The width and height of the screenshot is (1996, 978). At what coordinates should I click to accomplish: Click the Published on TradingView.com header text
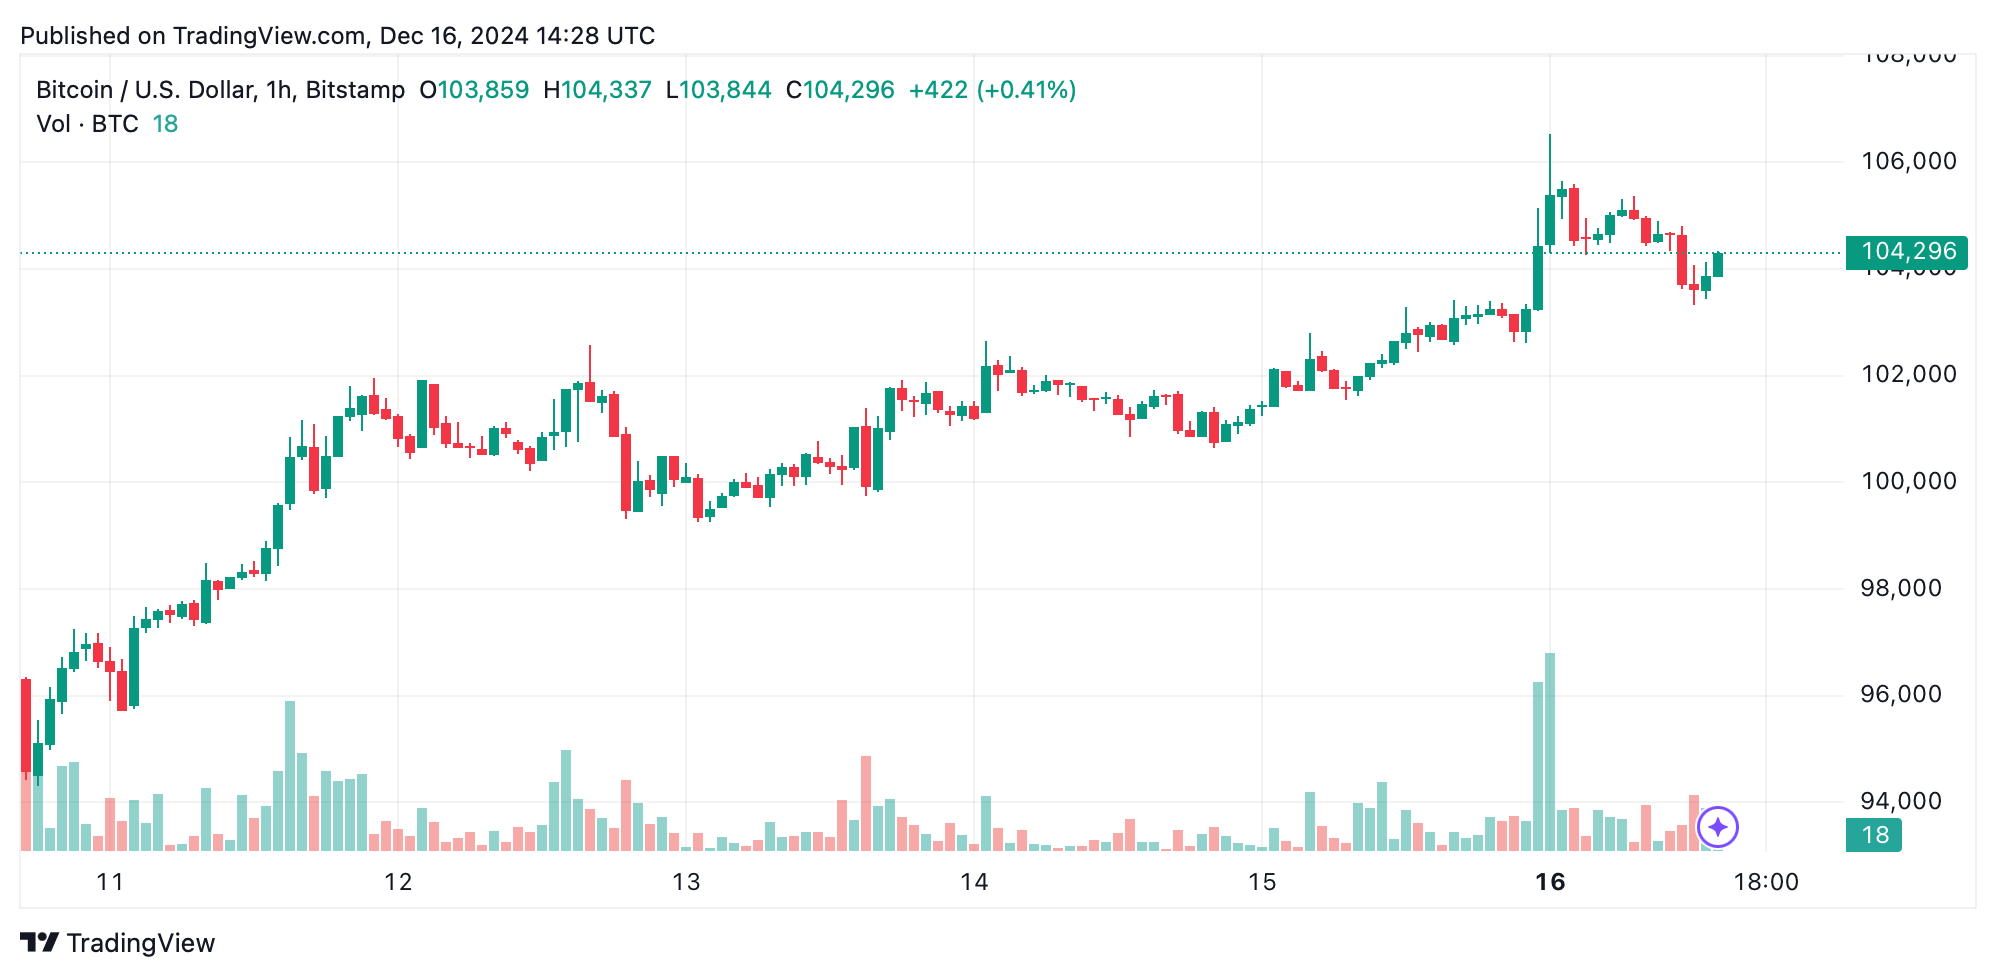[x=337, y=36]
